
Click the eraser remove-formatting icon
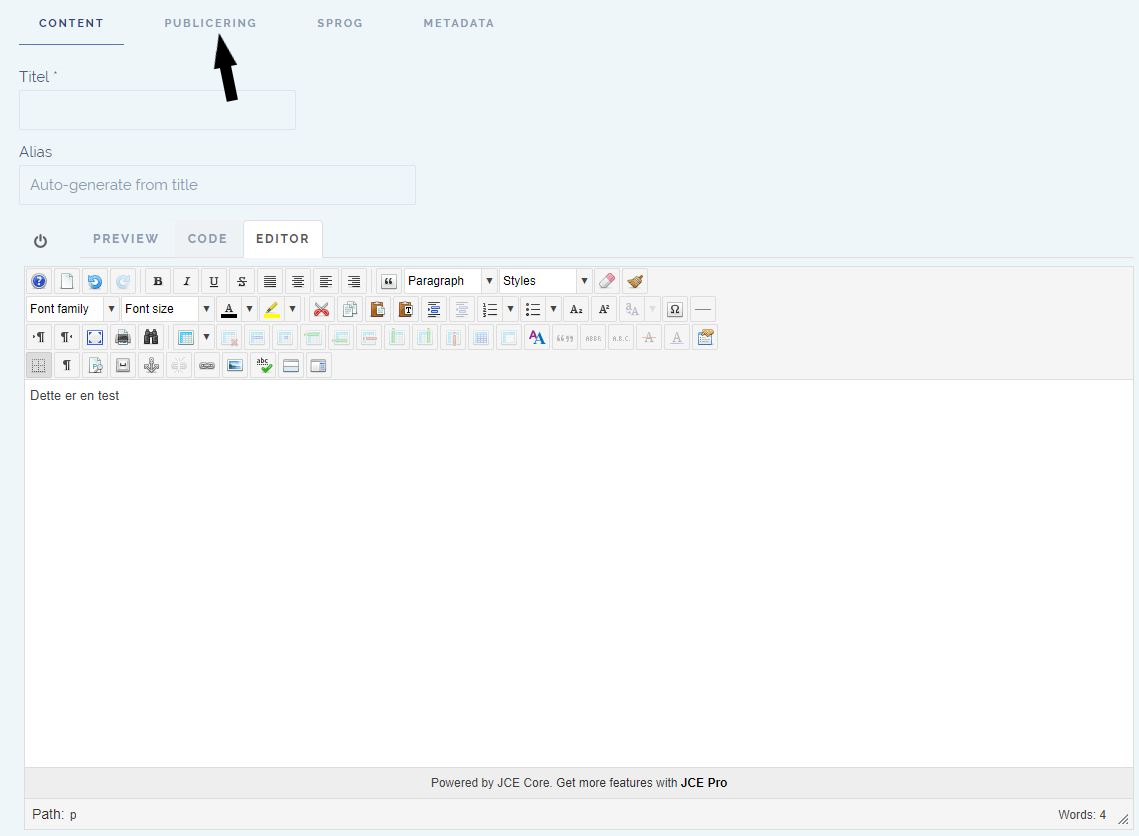tap(607, 282)
